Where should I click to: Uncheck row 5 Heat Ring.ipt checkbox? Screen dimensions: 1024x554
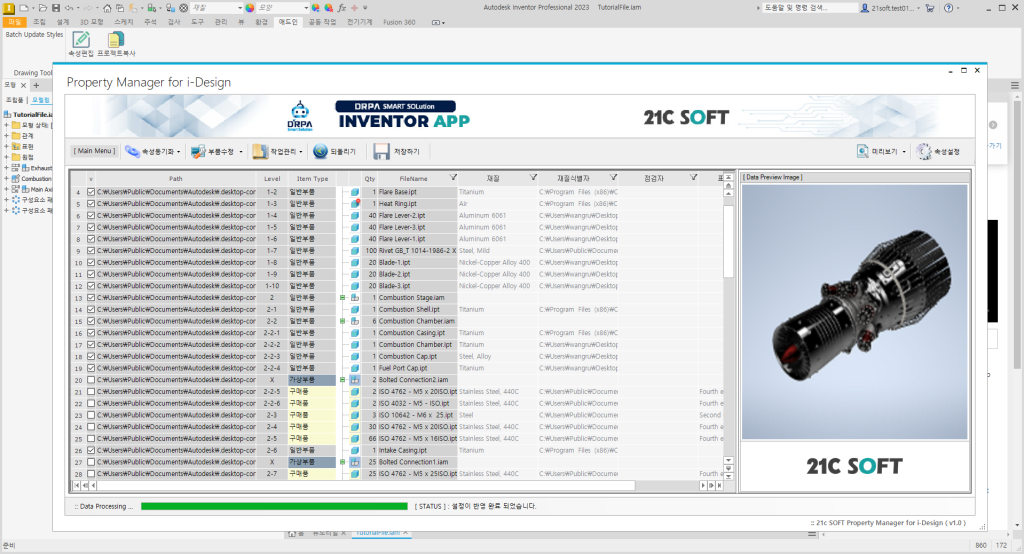click(91, 204)
